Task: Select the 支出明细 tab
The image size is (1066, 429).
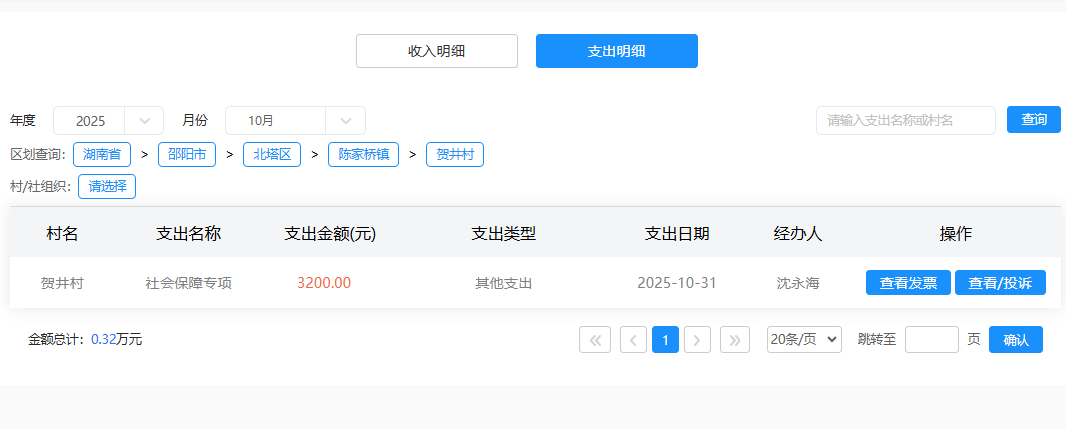Action: point(616,51)
